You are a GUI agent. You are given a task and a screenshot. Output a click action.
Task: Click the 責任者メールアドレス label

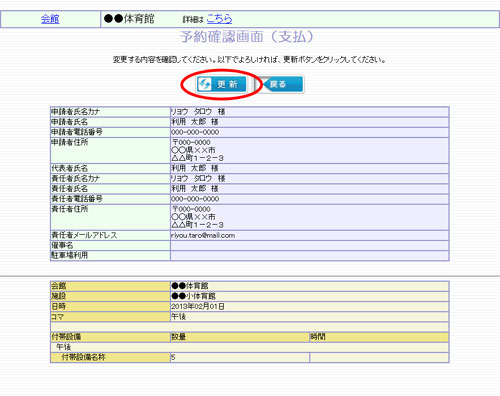pyautogui.click(x=84, y=235)
